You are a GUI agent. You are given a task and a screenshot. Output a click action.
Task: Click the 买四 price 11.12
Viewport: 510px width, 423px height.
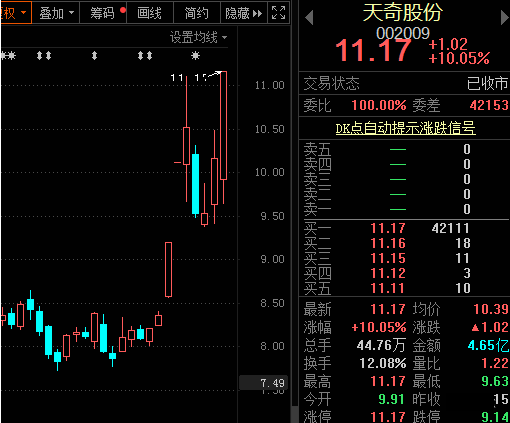tap(388, 273)
